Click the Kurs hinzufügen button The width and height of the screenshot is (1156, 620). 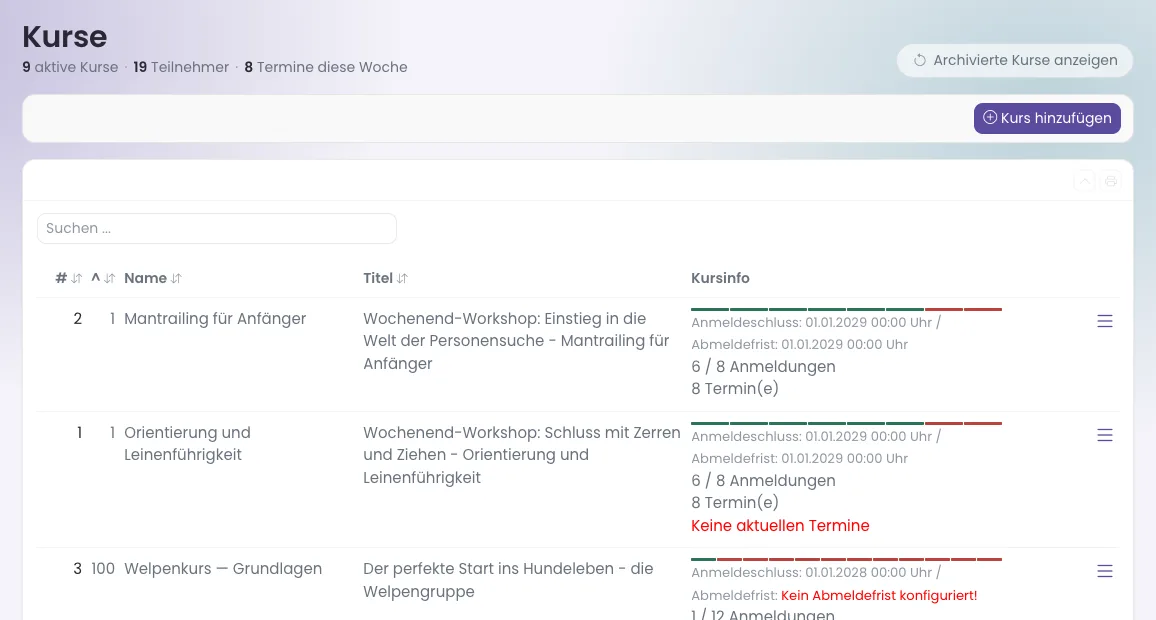pos(1047,118)
